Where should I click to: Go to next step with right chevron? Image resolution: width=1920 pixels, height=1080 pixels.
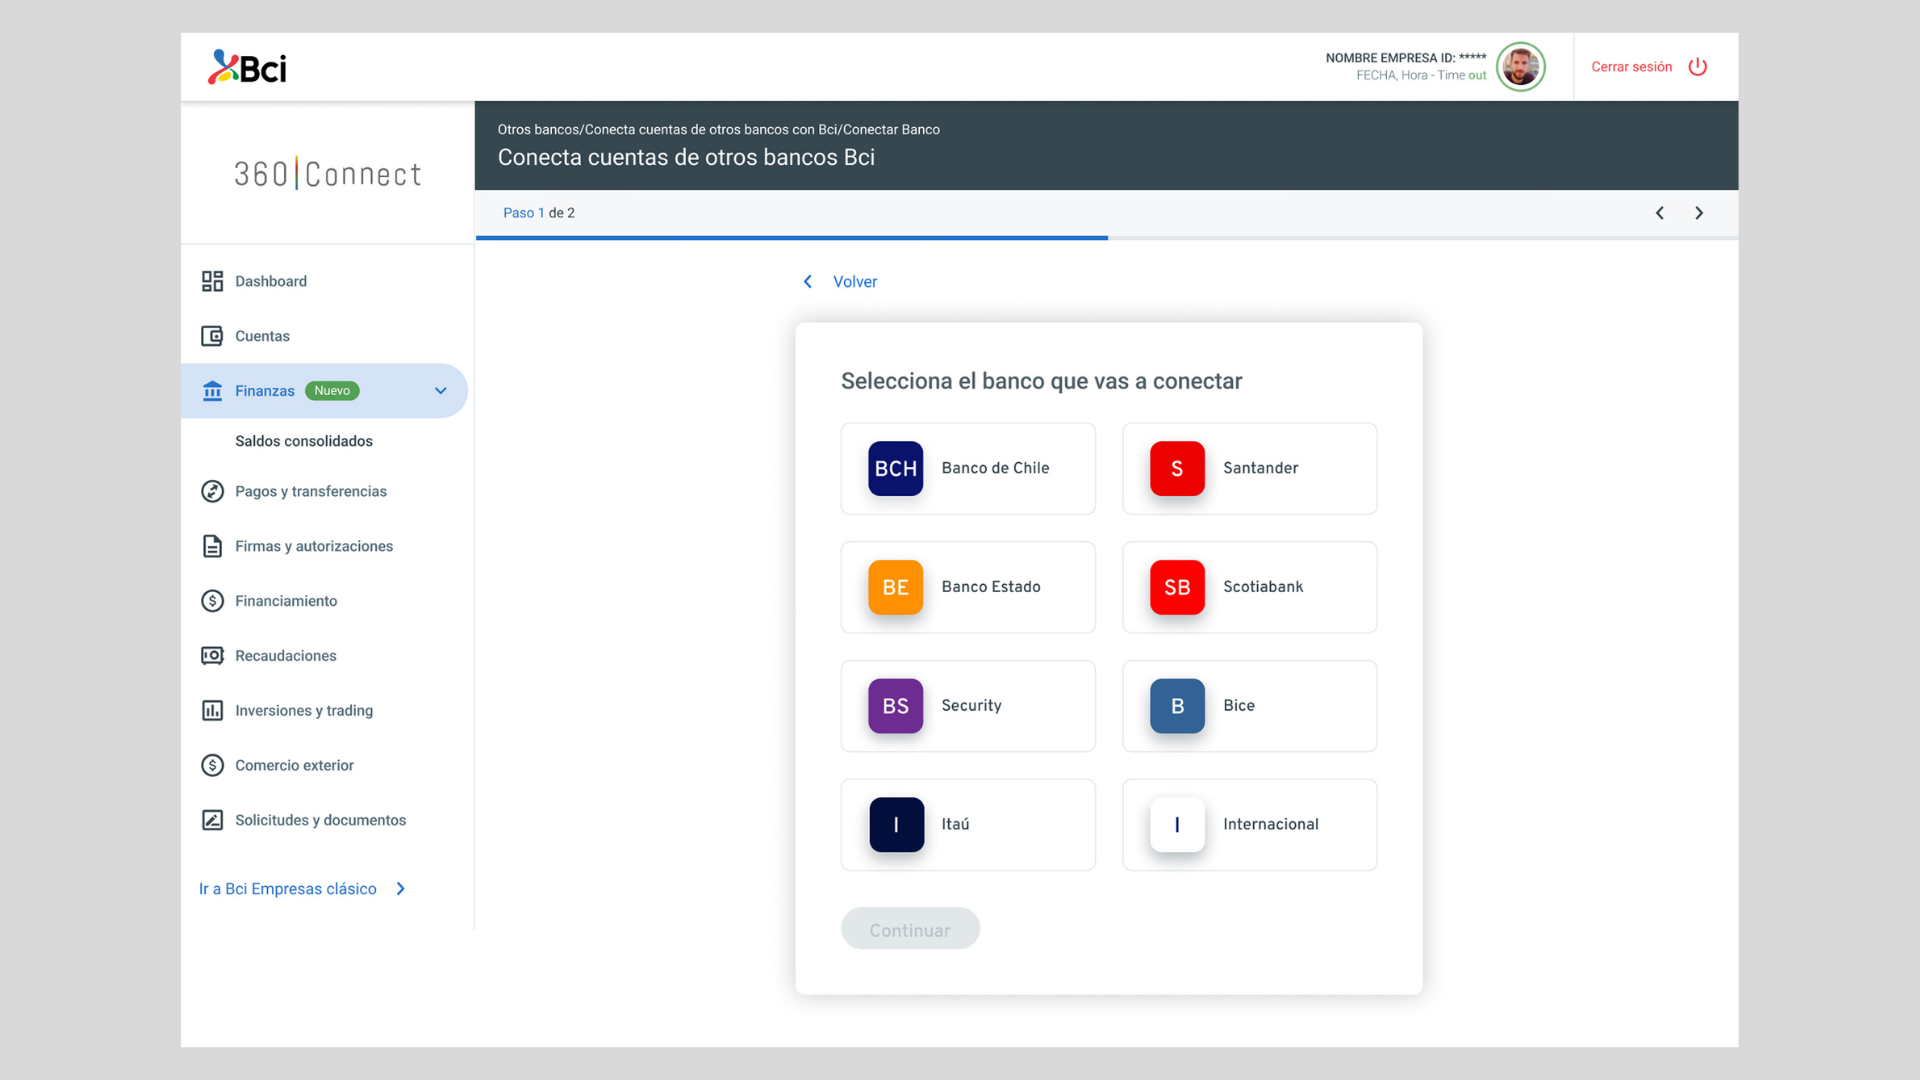(x=1698, y=213)
